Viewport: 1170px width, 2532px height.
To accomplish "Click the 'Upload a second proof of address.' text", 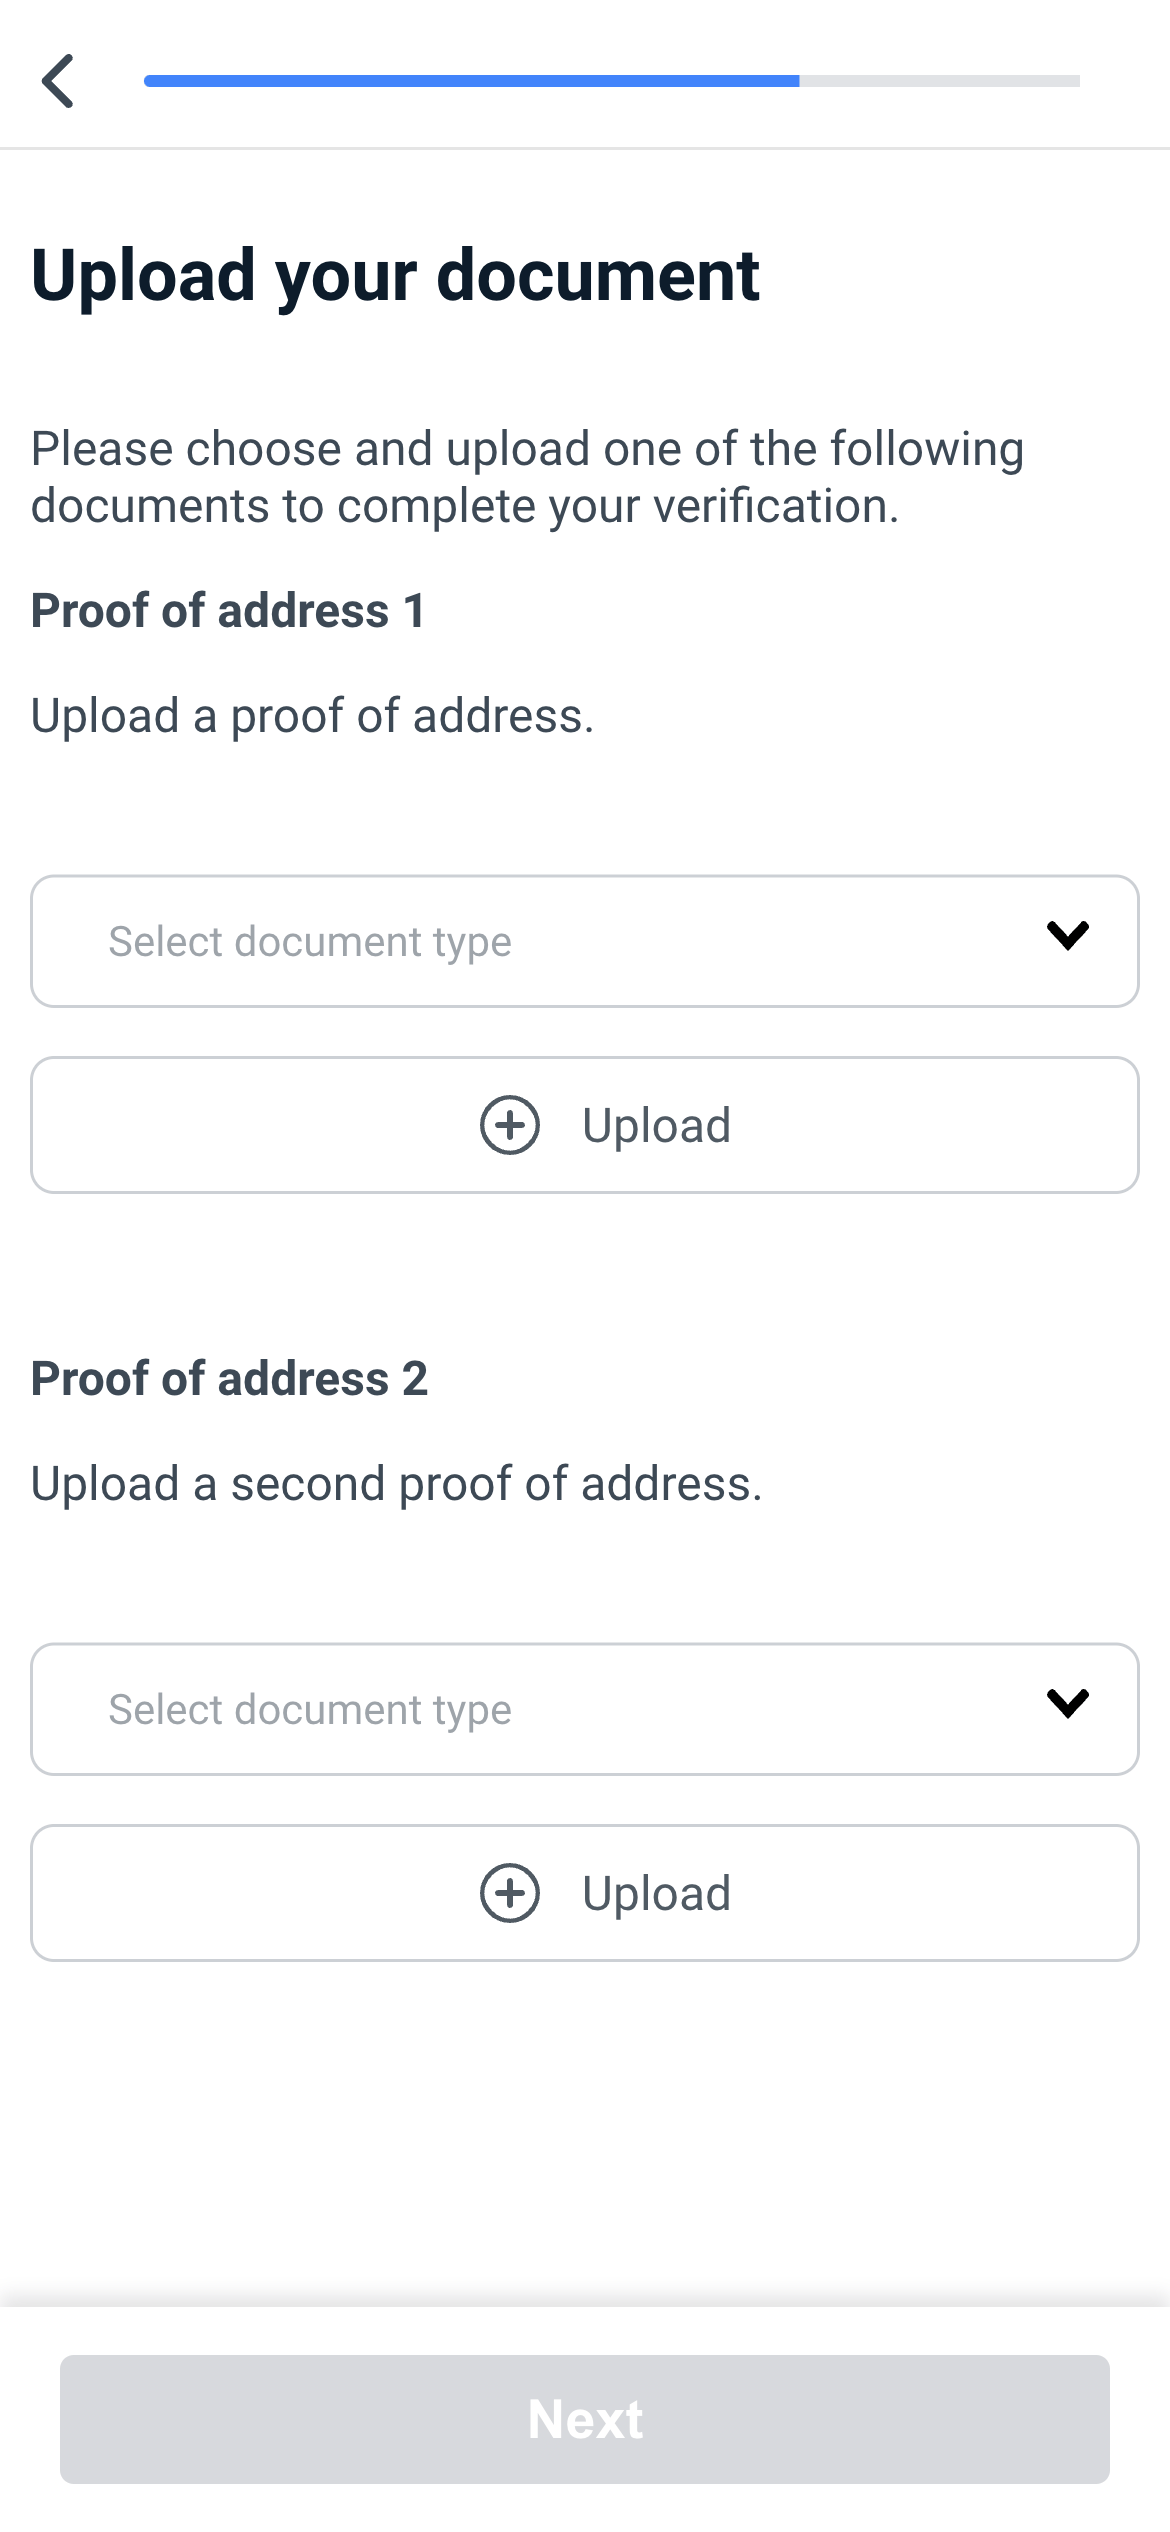I will [396, 1484].
